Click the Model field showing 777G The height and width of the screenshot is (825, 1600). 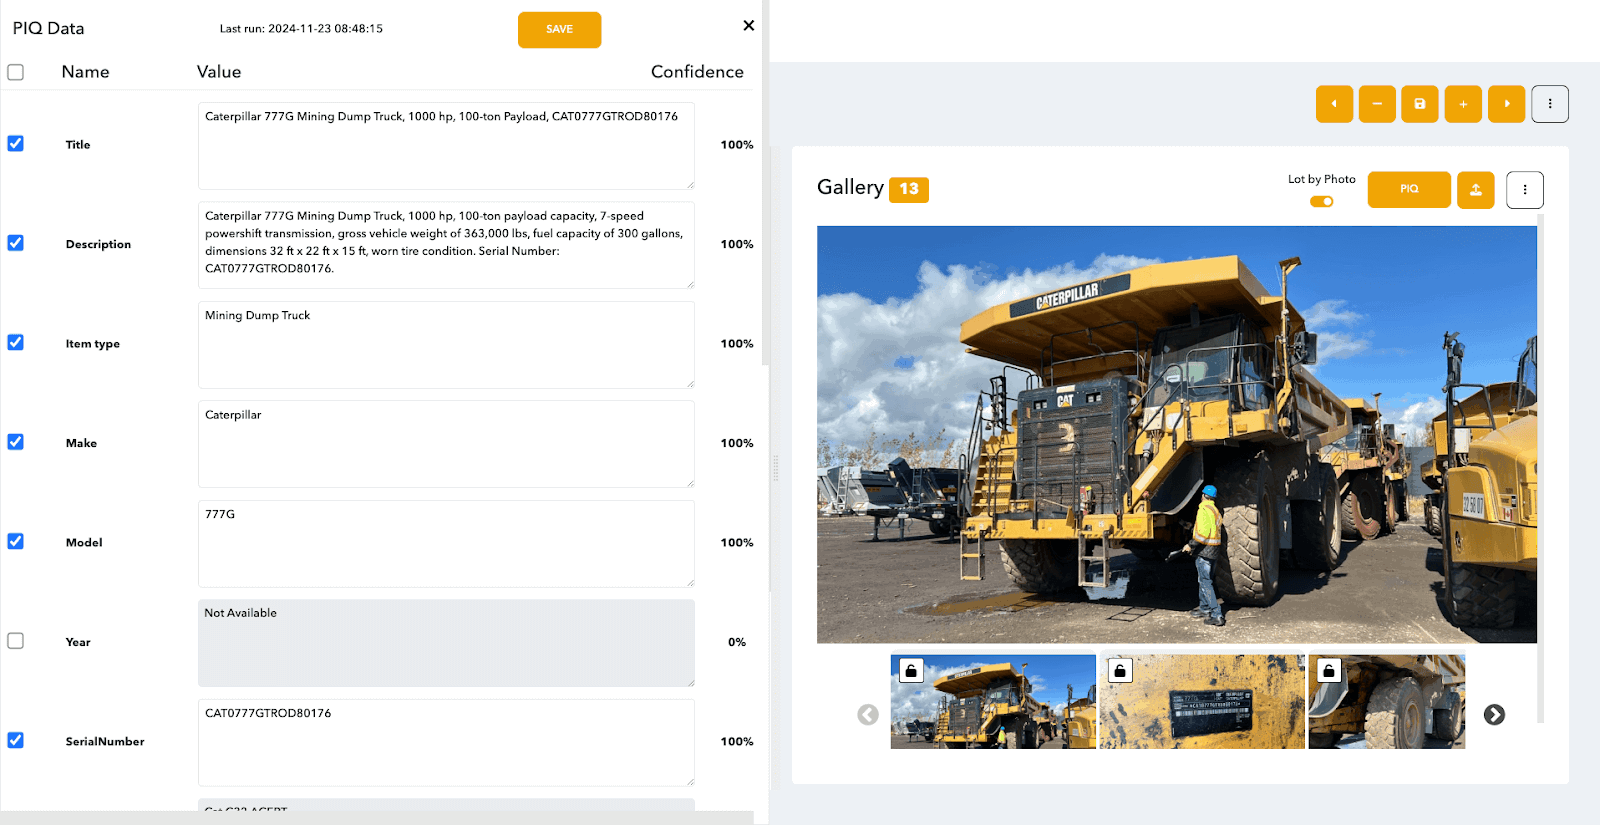(x=446, y=544)
